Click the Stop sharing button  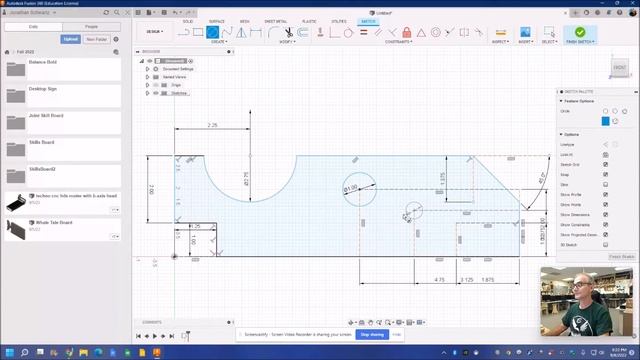tap(372, 335)
